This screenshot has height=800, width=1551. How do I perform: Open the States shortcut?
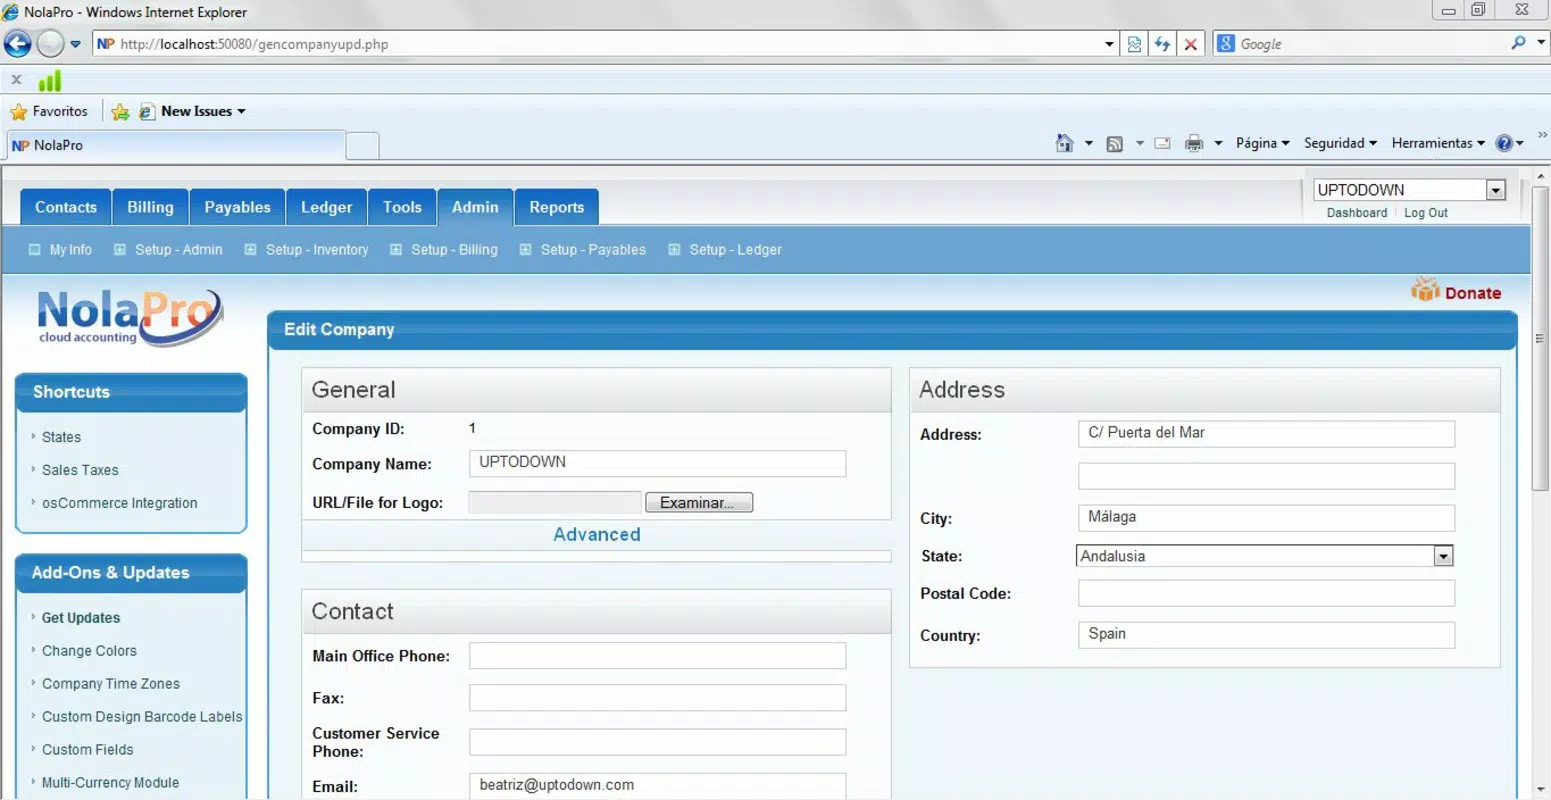[x=61, y=437]
